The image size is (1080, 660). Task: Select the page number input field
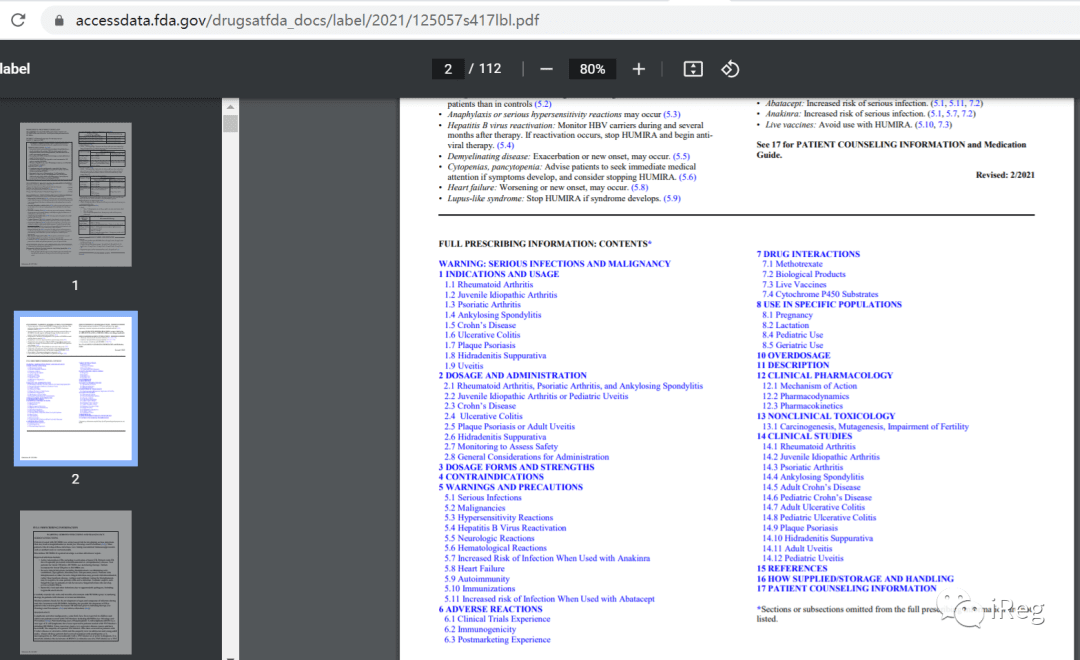tap(448, 69)
